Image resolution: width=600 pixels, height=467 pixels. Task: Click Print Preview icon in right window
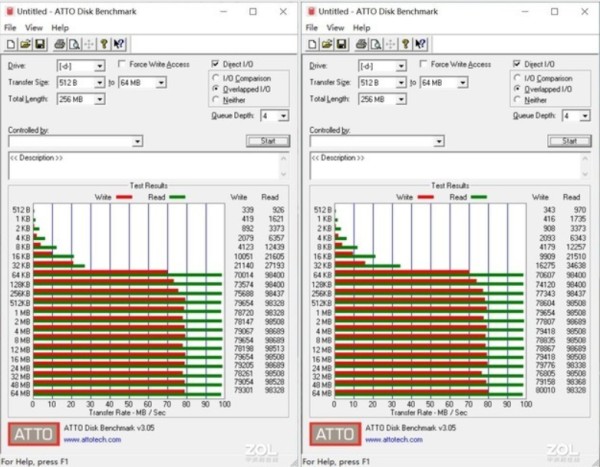377,44
